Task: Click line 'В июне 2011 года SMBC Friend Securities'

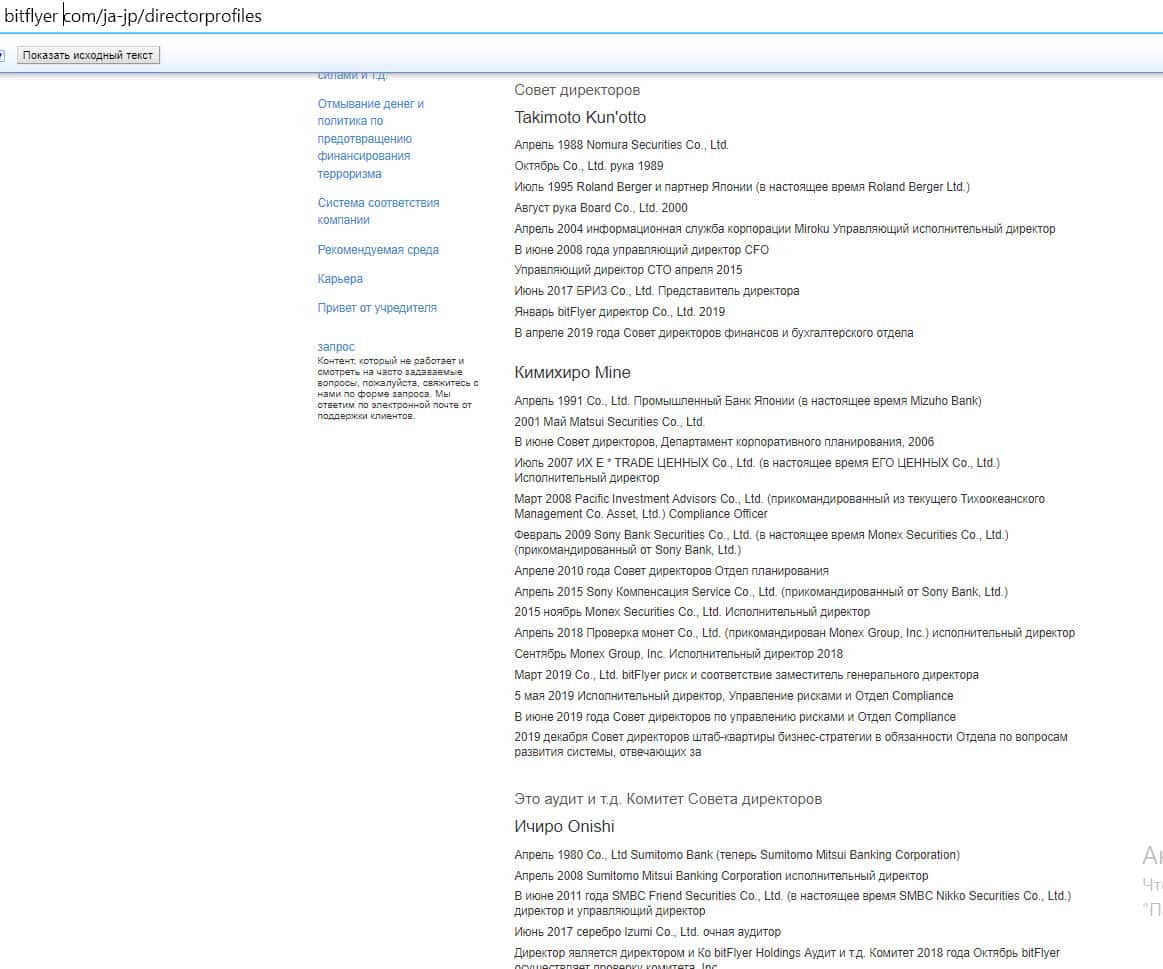Action: click(x=793, y=903)
